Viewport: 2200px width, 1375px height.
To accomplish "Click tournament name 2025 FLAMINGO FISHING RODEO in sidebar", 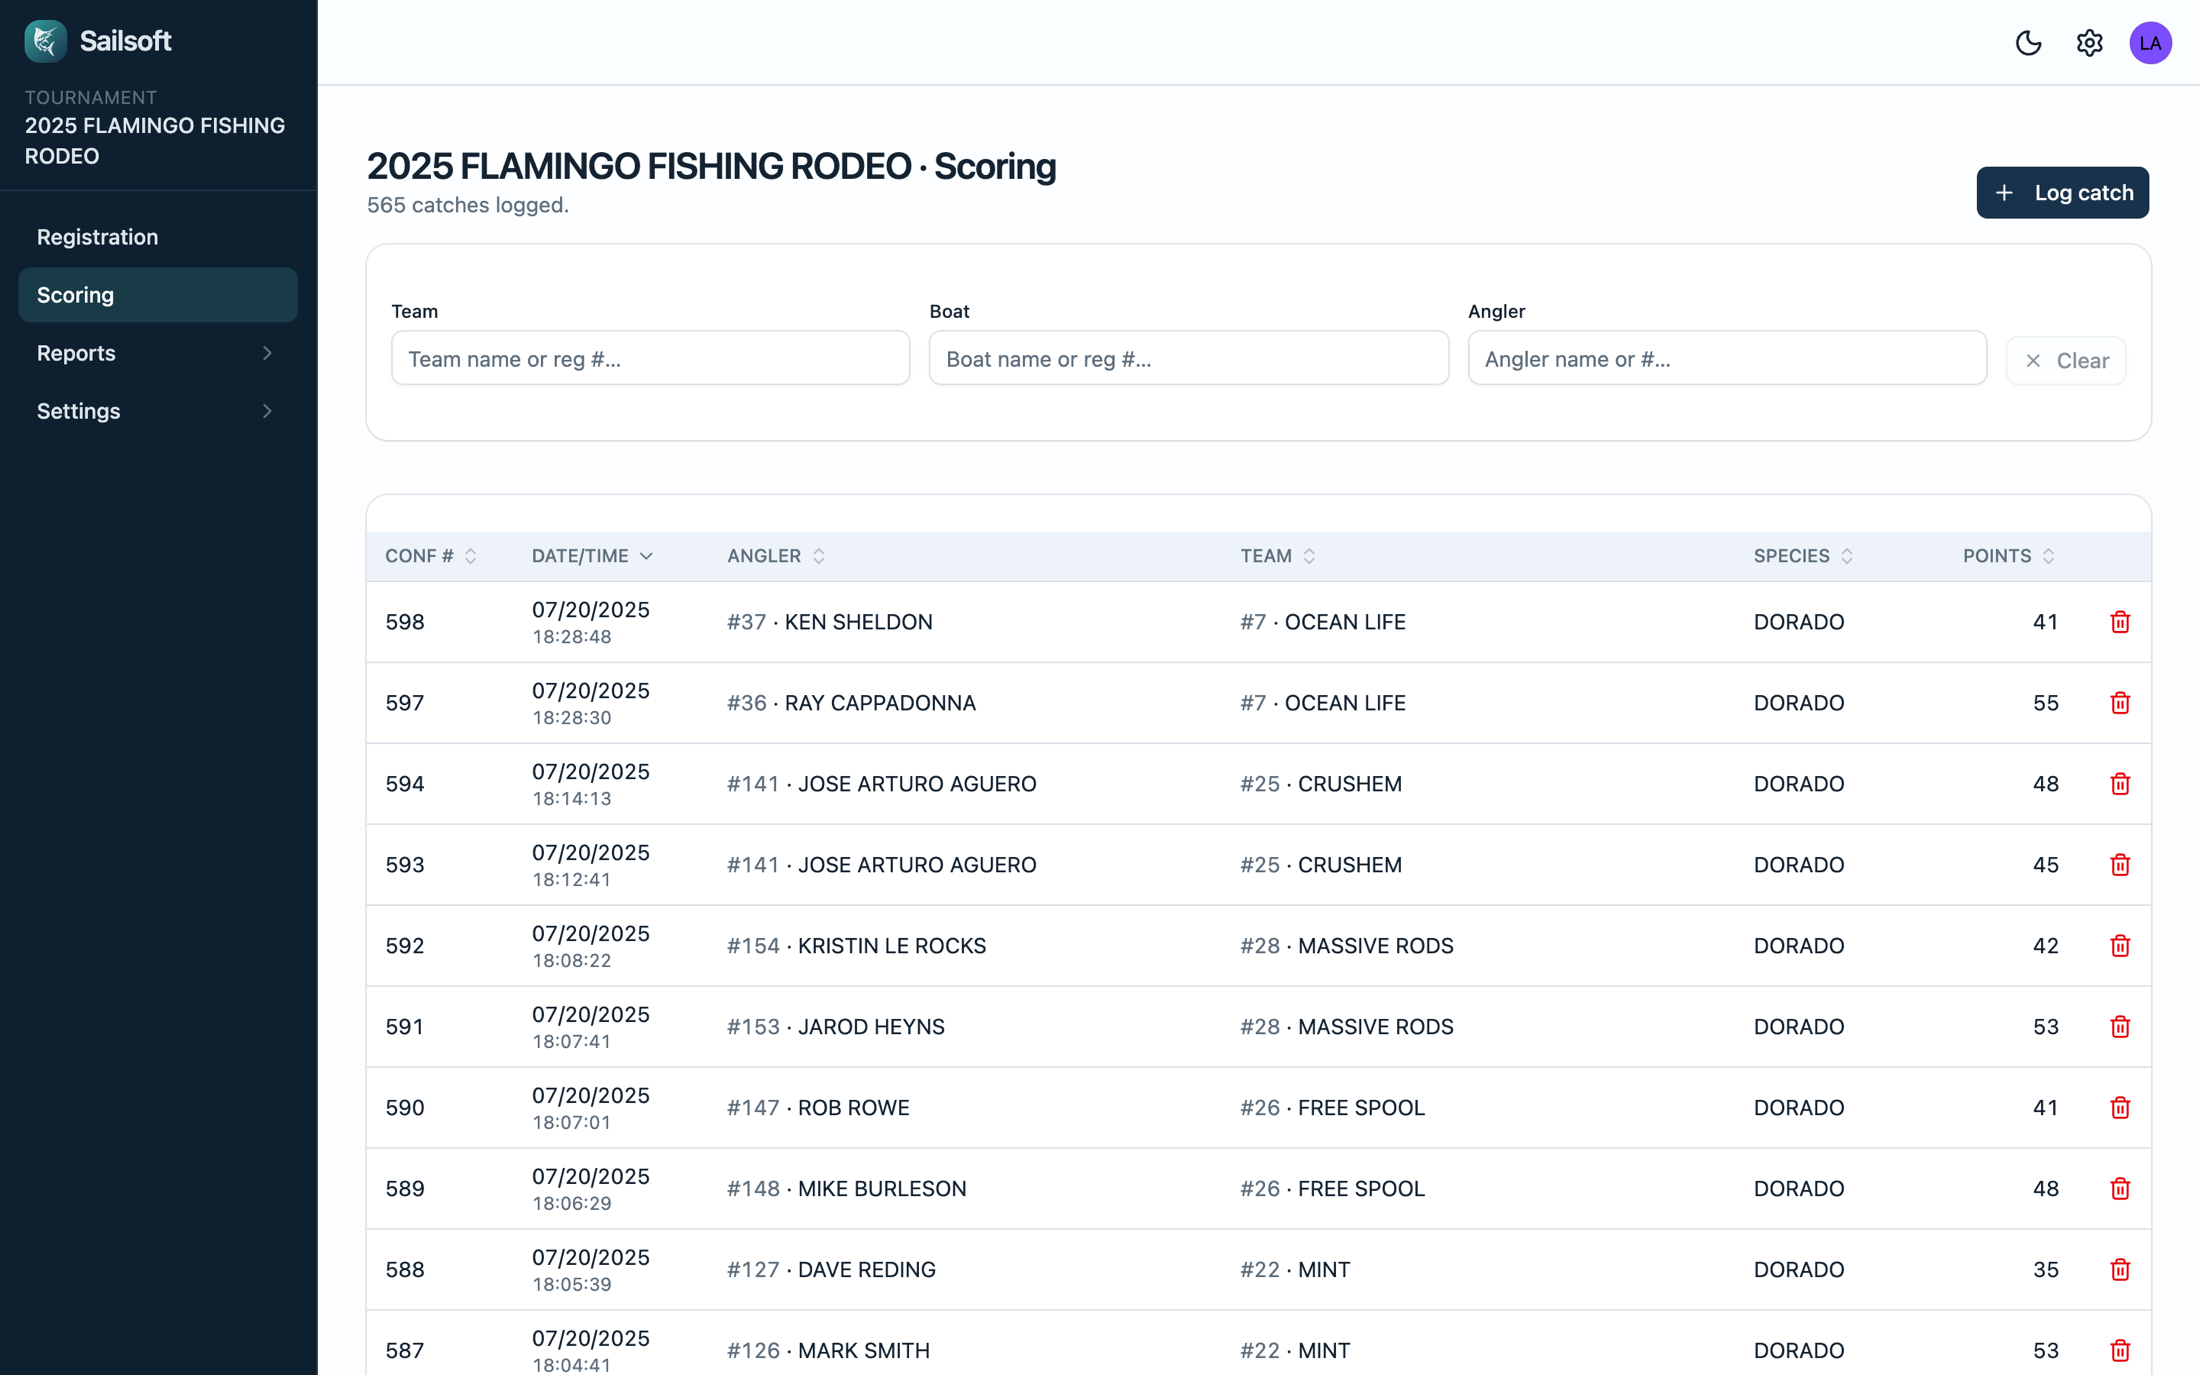I will (x=155, y=141).
